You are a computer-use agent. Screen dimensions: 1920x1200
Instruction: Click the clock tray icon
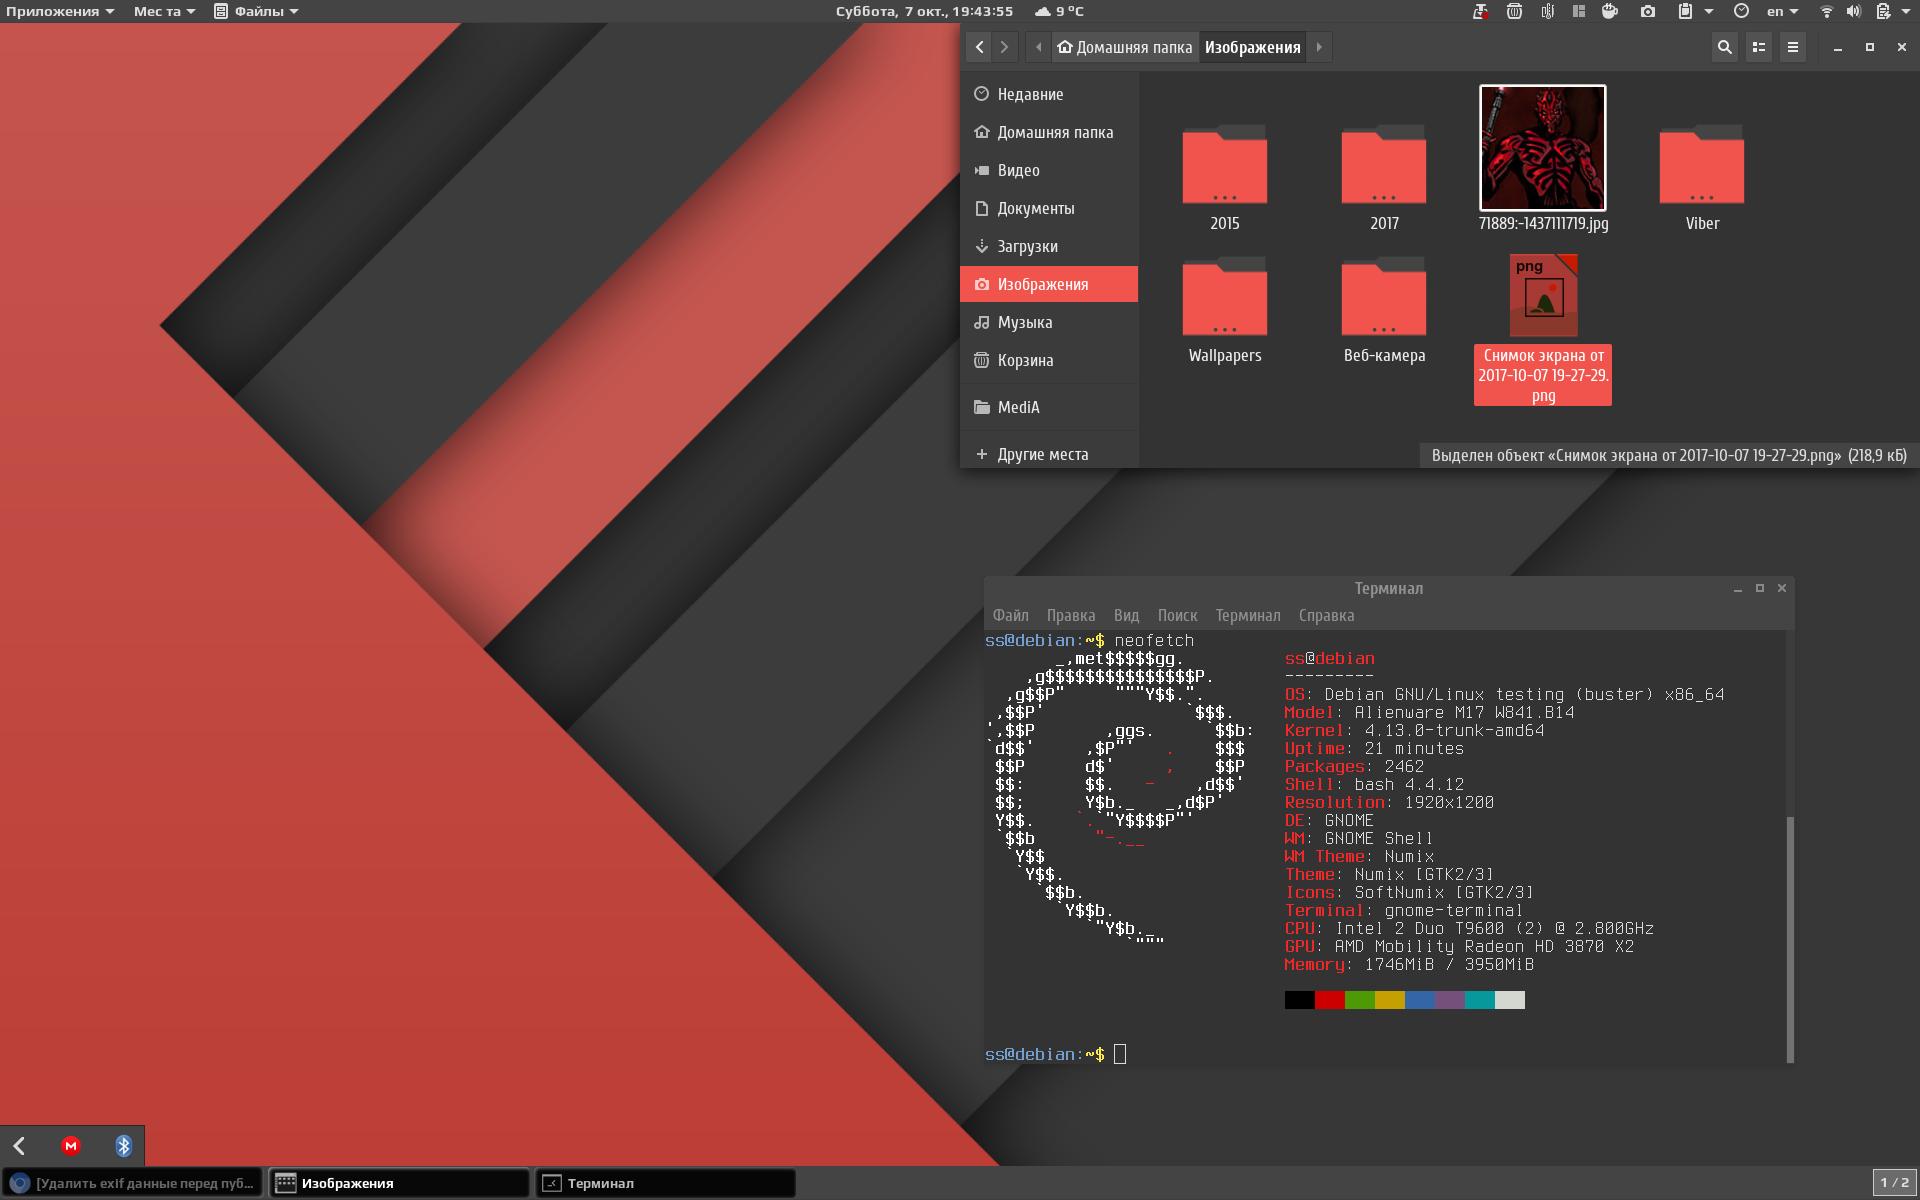1741,11
